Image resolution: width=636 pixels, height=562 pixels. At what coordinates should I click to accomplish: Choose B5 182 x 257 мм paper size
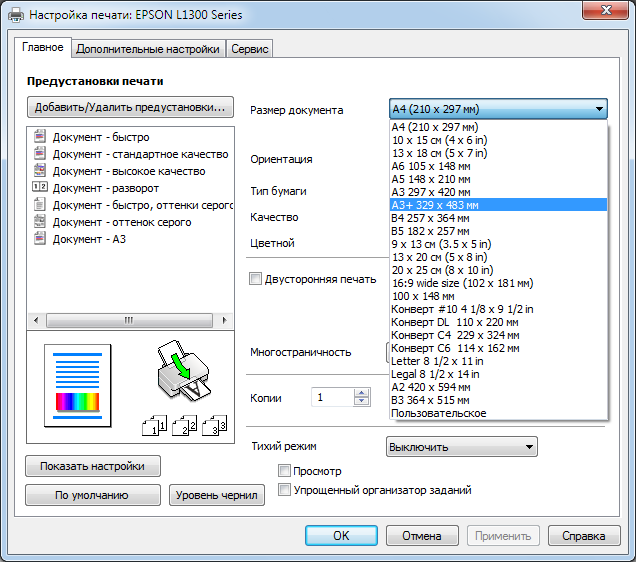tap(498, 231)
